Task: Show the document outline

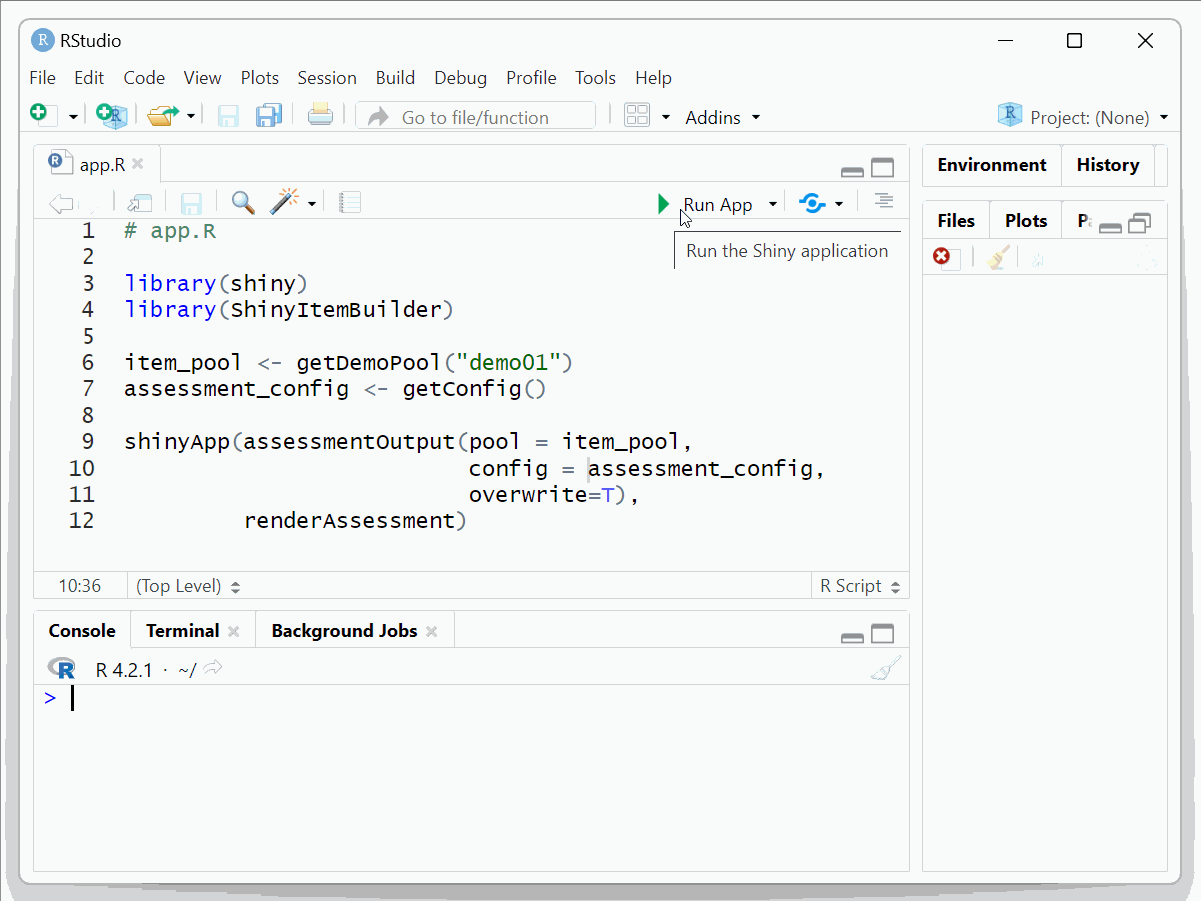Action: click(883, 202)
